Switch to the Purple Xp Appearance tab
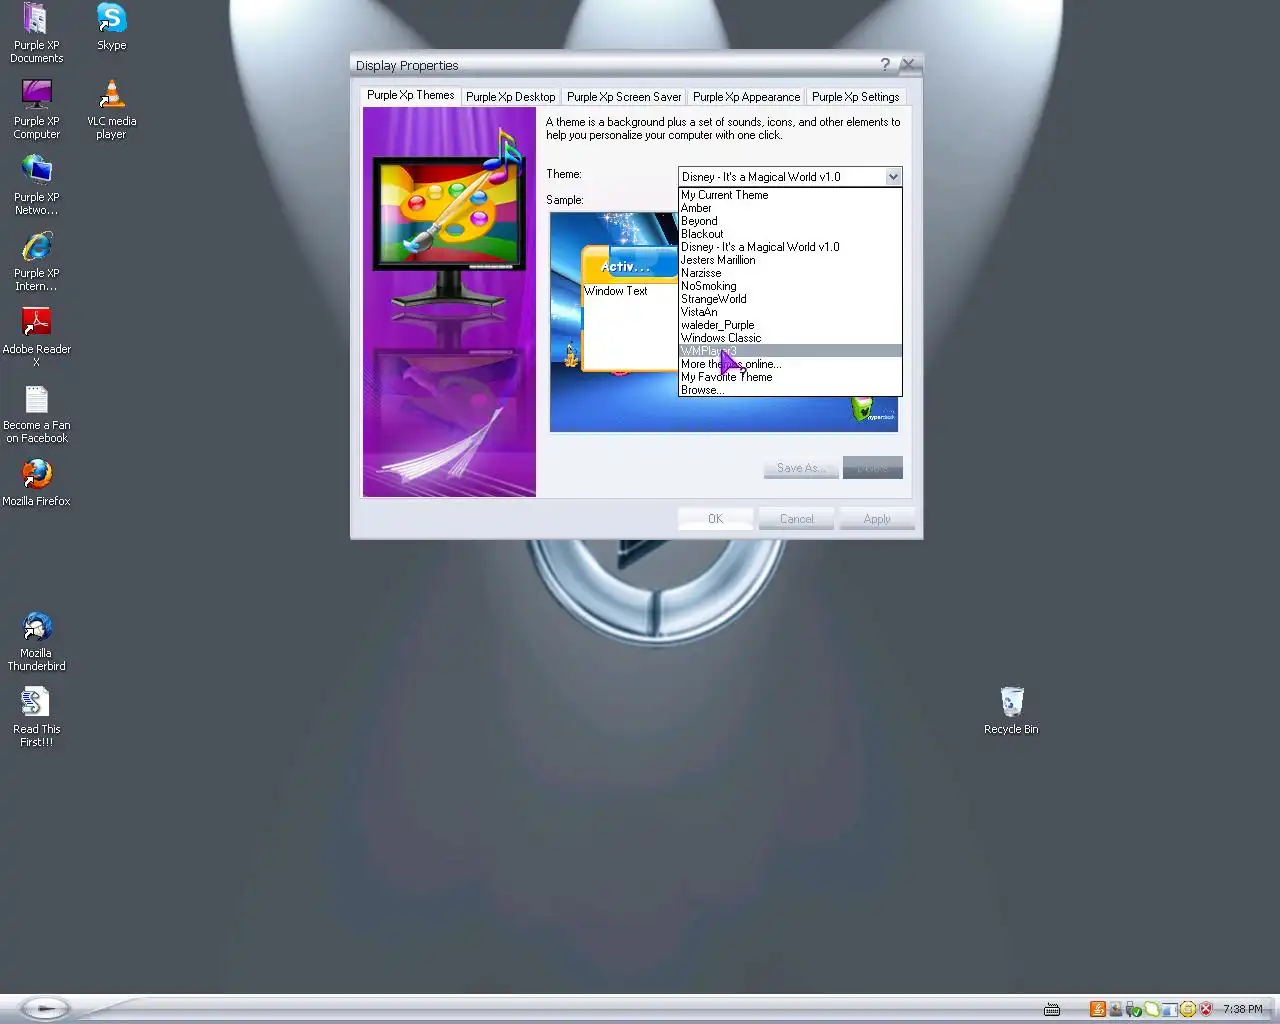 [746, 97]
